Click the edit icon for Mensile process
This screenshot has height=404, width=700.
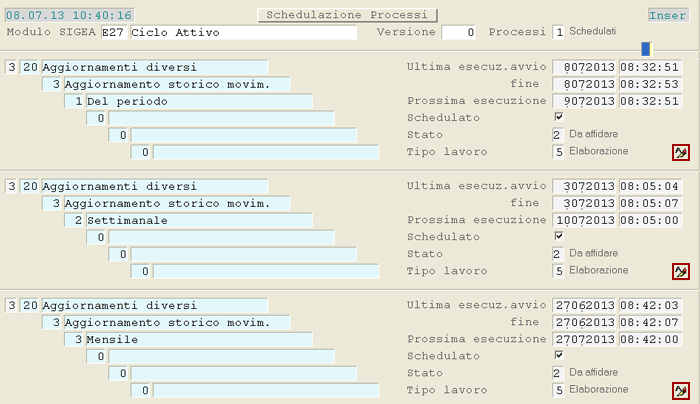click(x=681, y=390)
